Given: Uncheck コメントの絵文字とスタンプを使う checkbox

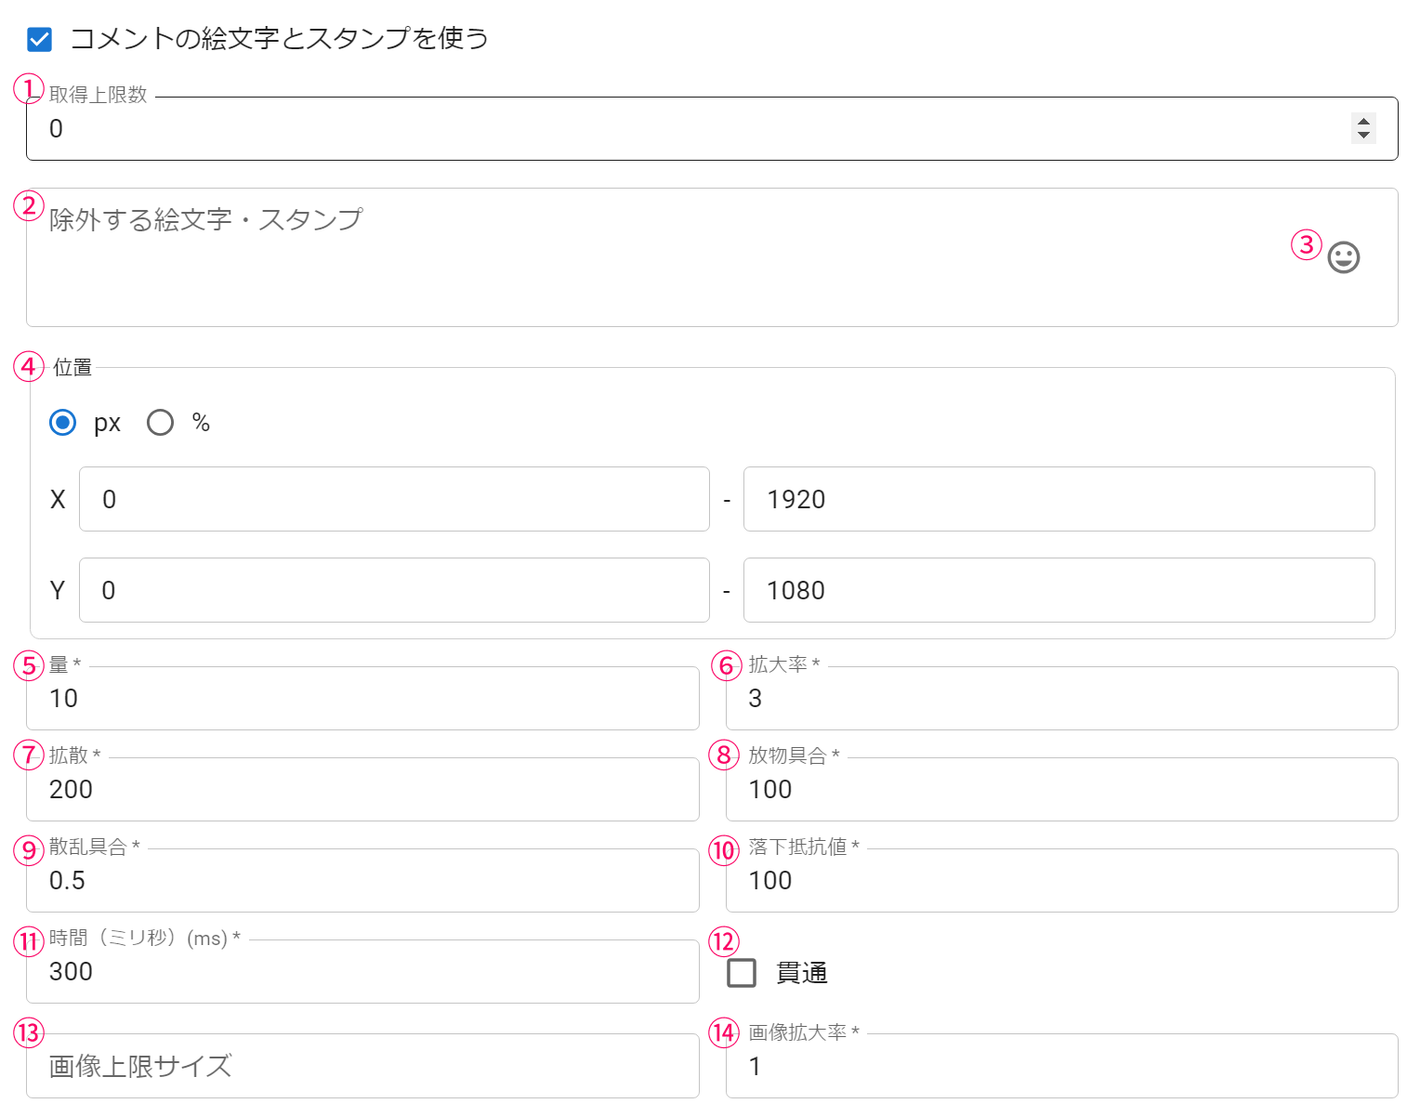Looking at the screenshot, I should point(40,39).
